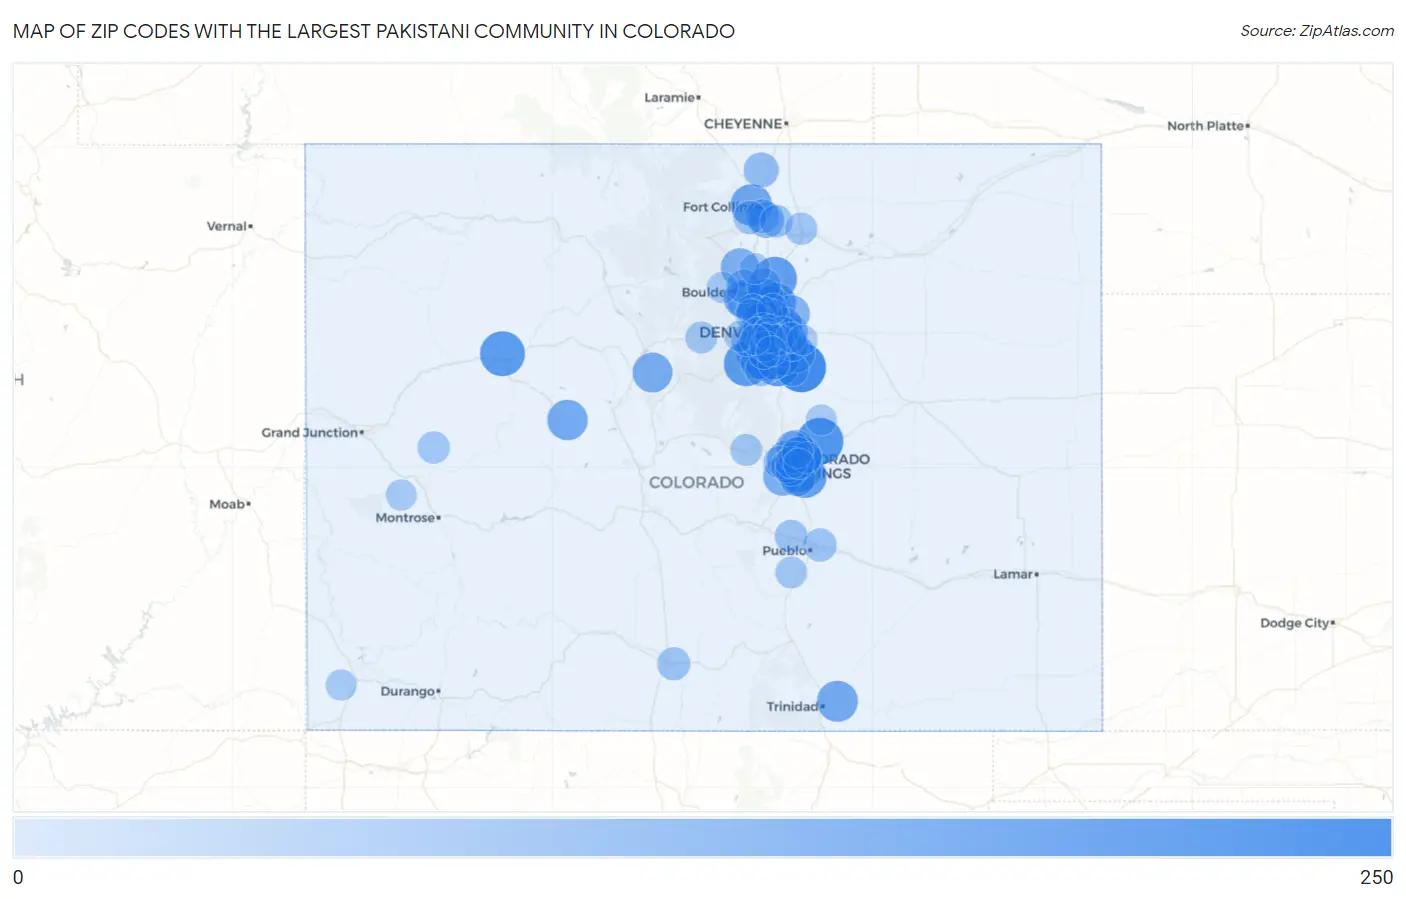The image size is (1406, 899).
Task: Select the bubble west of Durango
Action: [x=341, y=685]
